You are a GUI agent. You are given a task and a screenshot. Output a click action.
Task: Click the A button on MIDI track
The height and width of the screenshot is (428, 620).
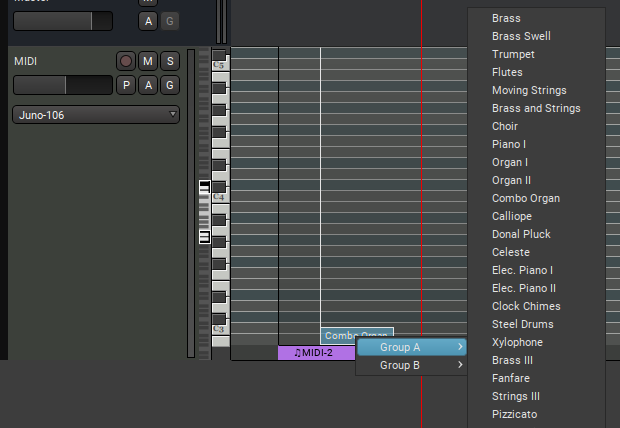coord(148,85)
